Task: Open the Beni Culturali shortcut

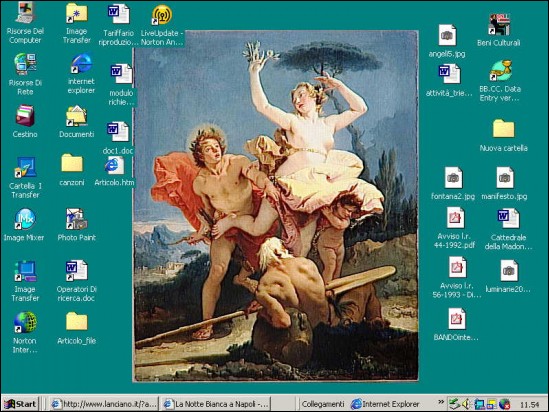Action: tap(499, 30)
